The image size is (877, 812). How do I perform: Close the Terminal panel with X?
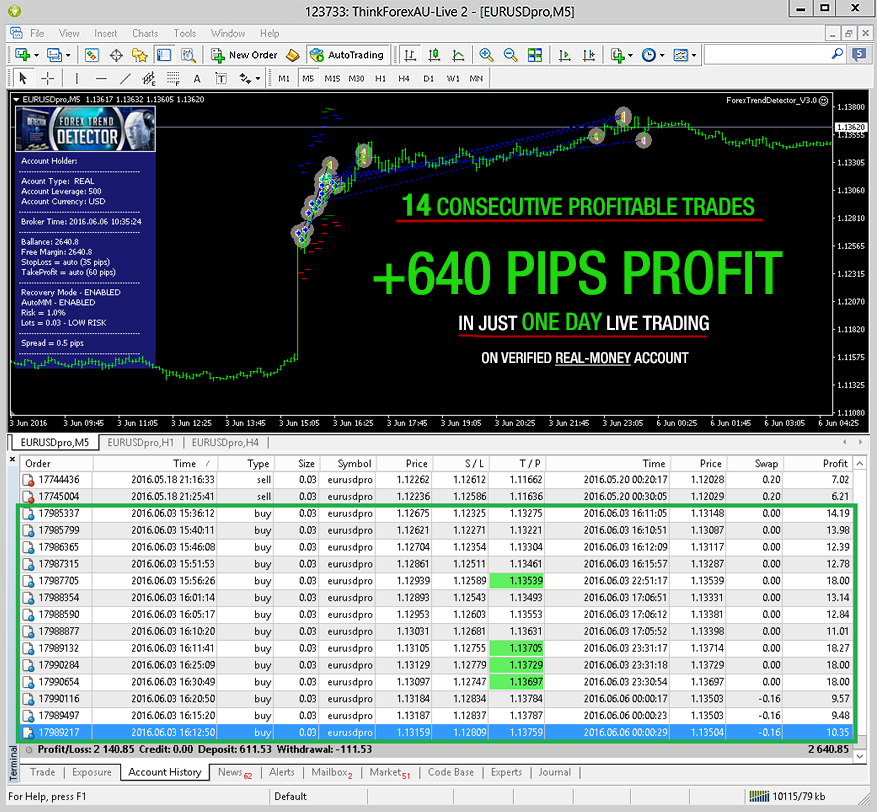click(12, 459)
